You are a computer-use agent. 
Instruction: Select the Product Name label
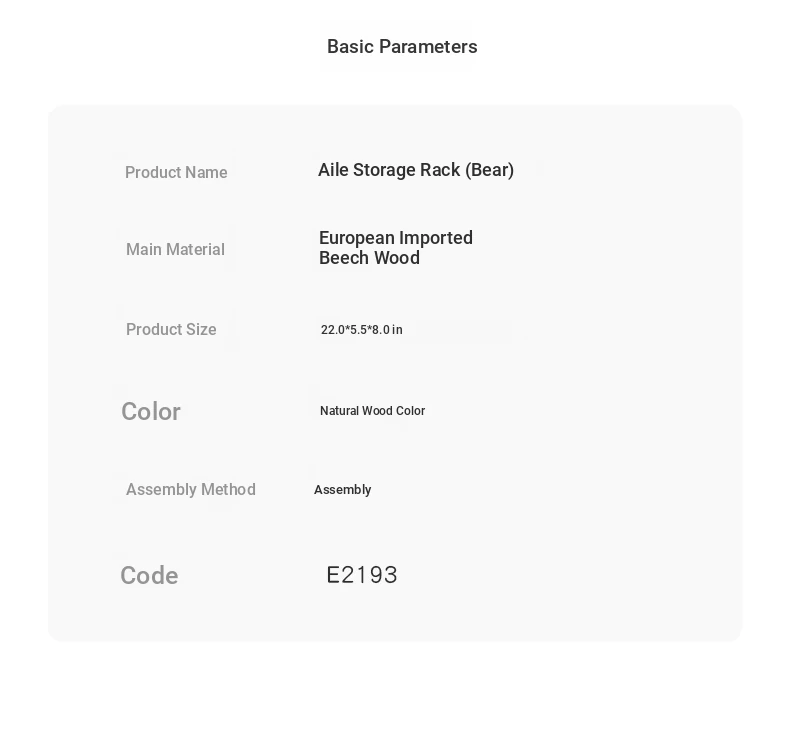click(x=176, y=172)
